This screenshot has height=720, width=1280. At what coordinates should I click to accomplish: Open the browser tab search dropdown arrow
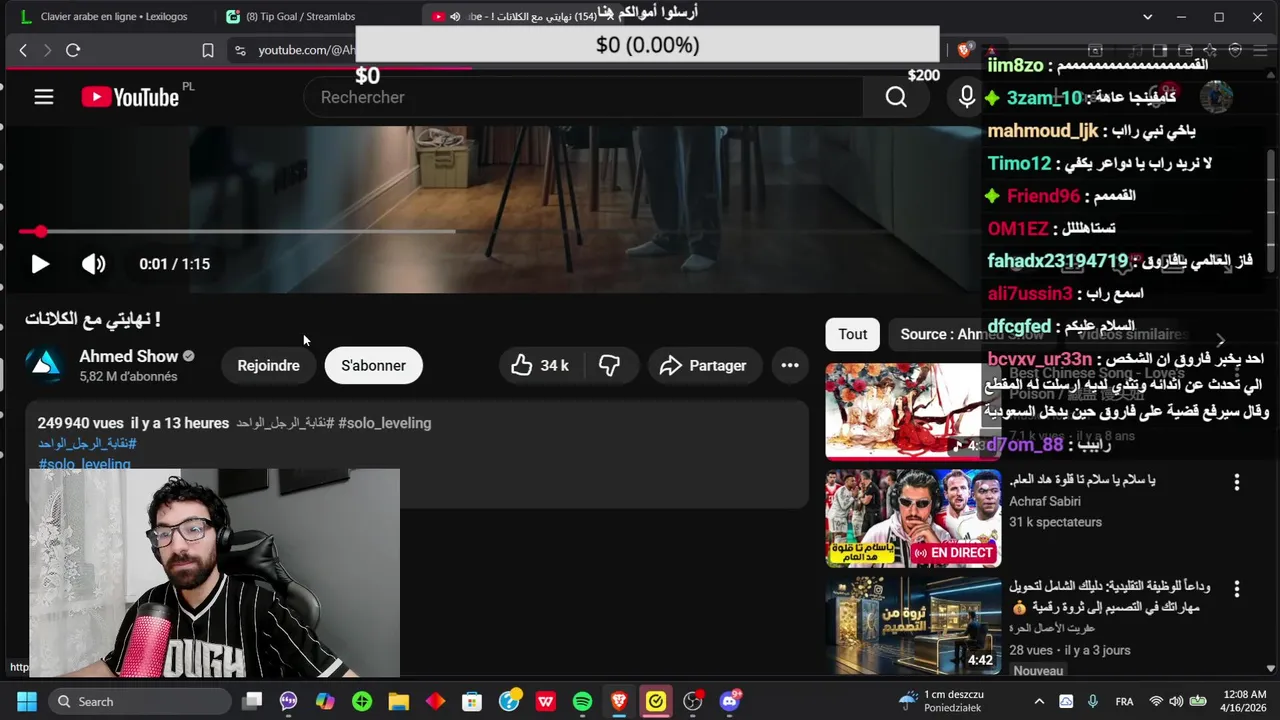pos(1148,17)
